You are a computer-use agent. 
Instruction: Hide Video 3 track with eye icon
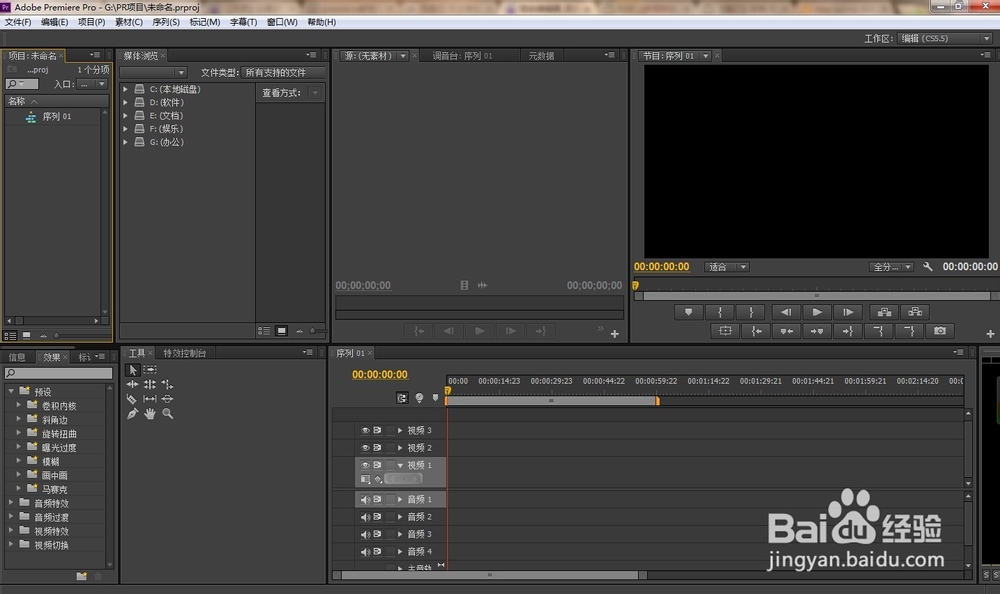[365, 431]
